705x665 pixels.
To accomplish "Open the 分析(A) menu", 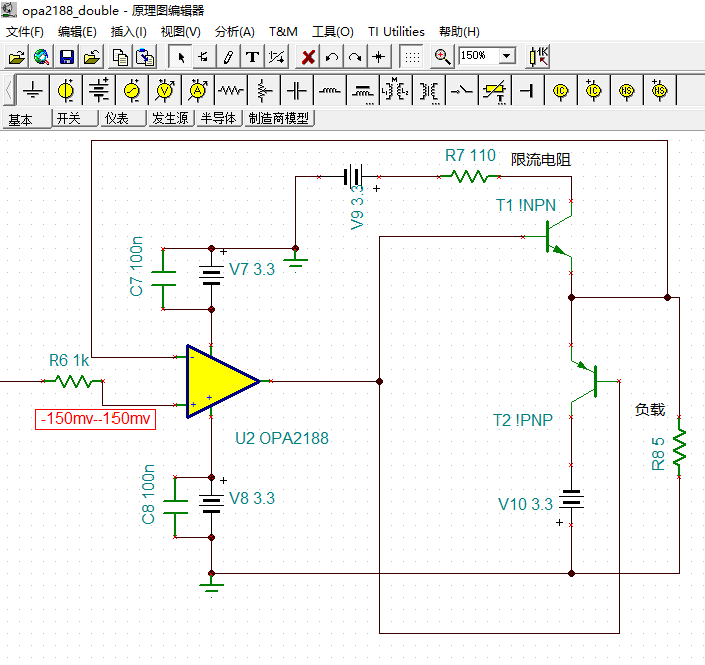I will pos(234,31).
